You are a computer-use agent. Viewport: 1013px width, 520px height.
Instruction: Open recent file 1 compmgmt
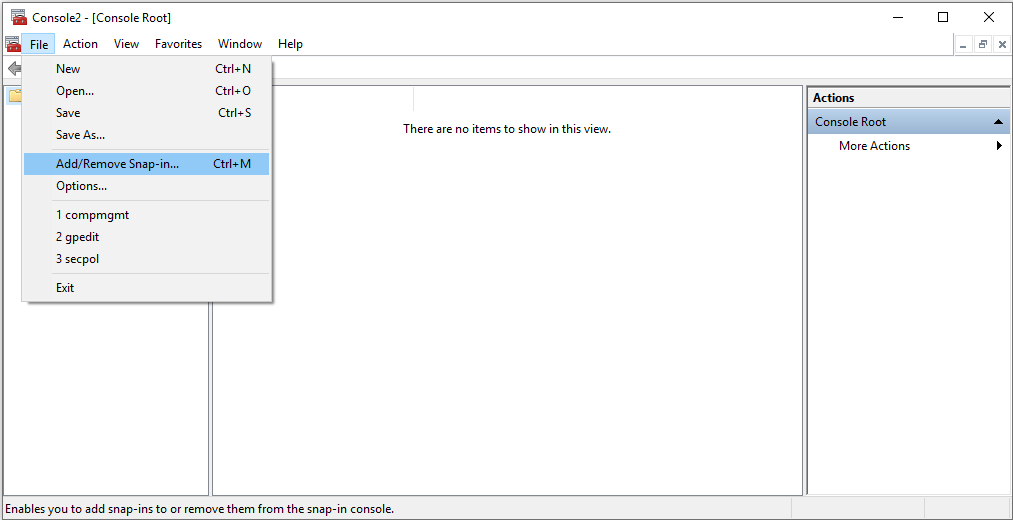(x=147, y=215)
